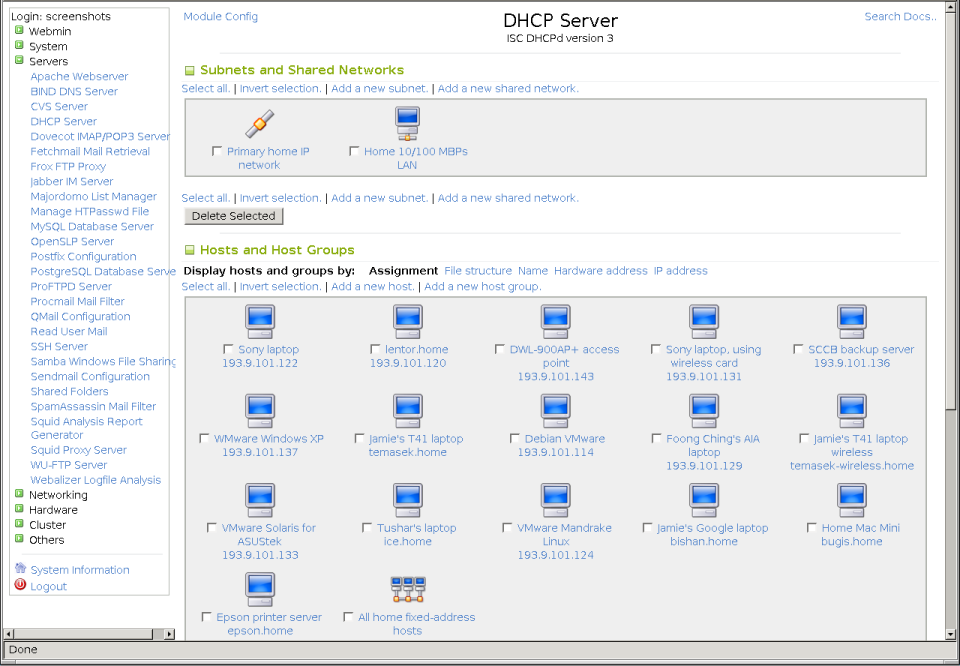Screen dimensions: 960x666
Task: Sort hosts by Hardware address
Action: pyautogui.click(x=601, y=270)
